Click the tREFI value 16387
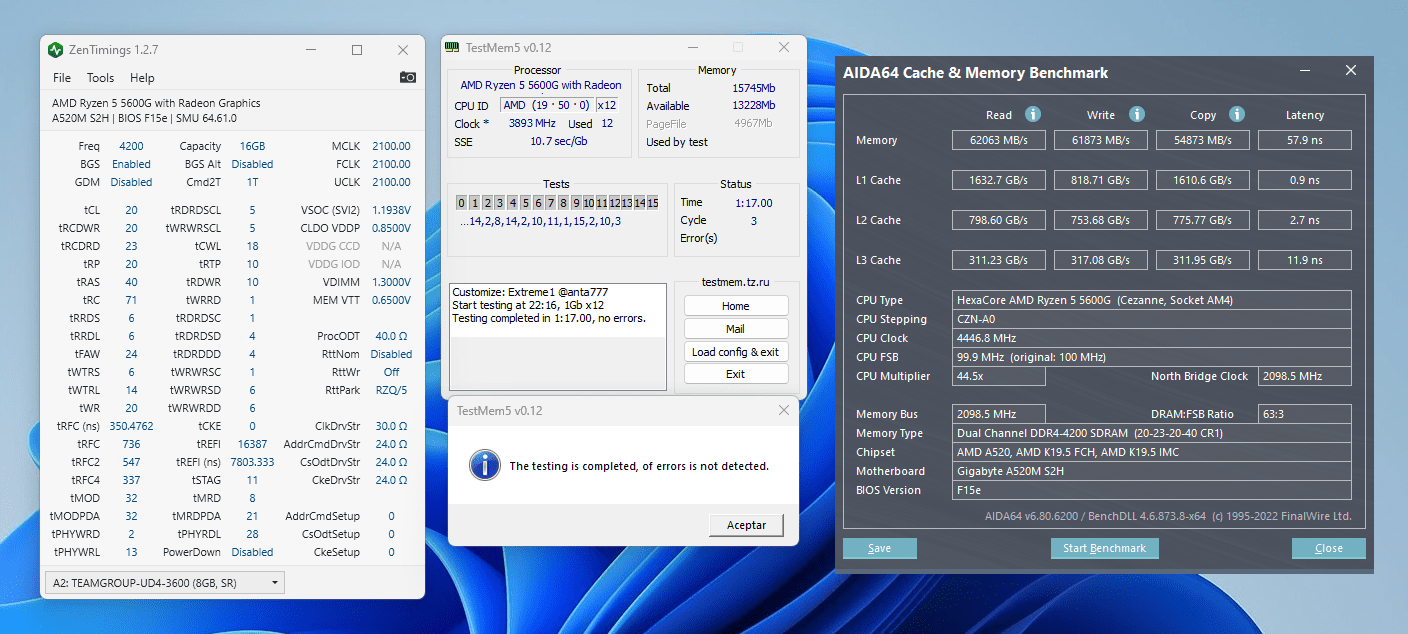 tap(252, 444)
